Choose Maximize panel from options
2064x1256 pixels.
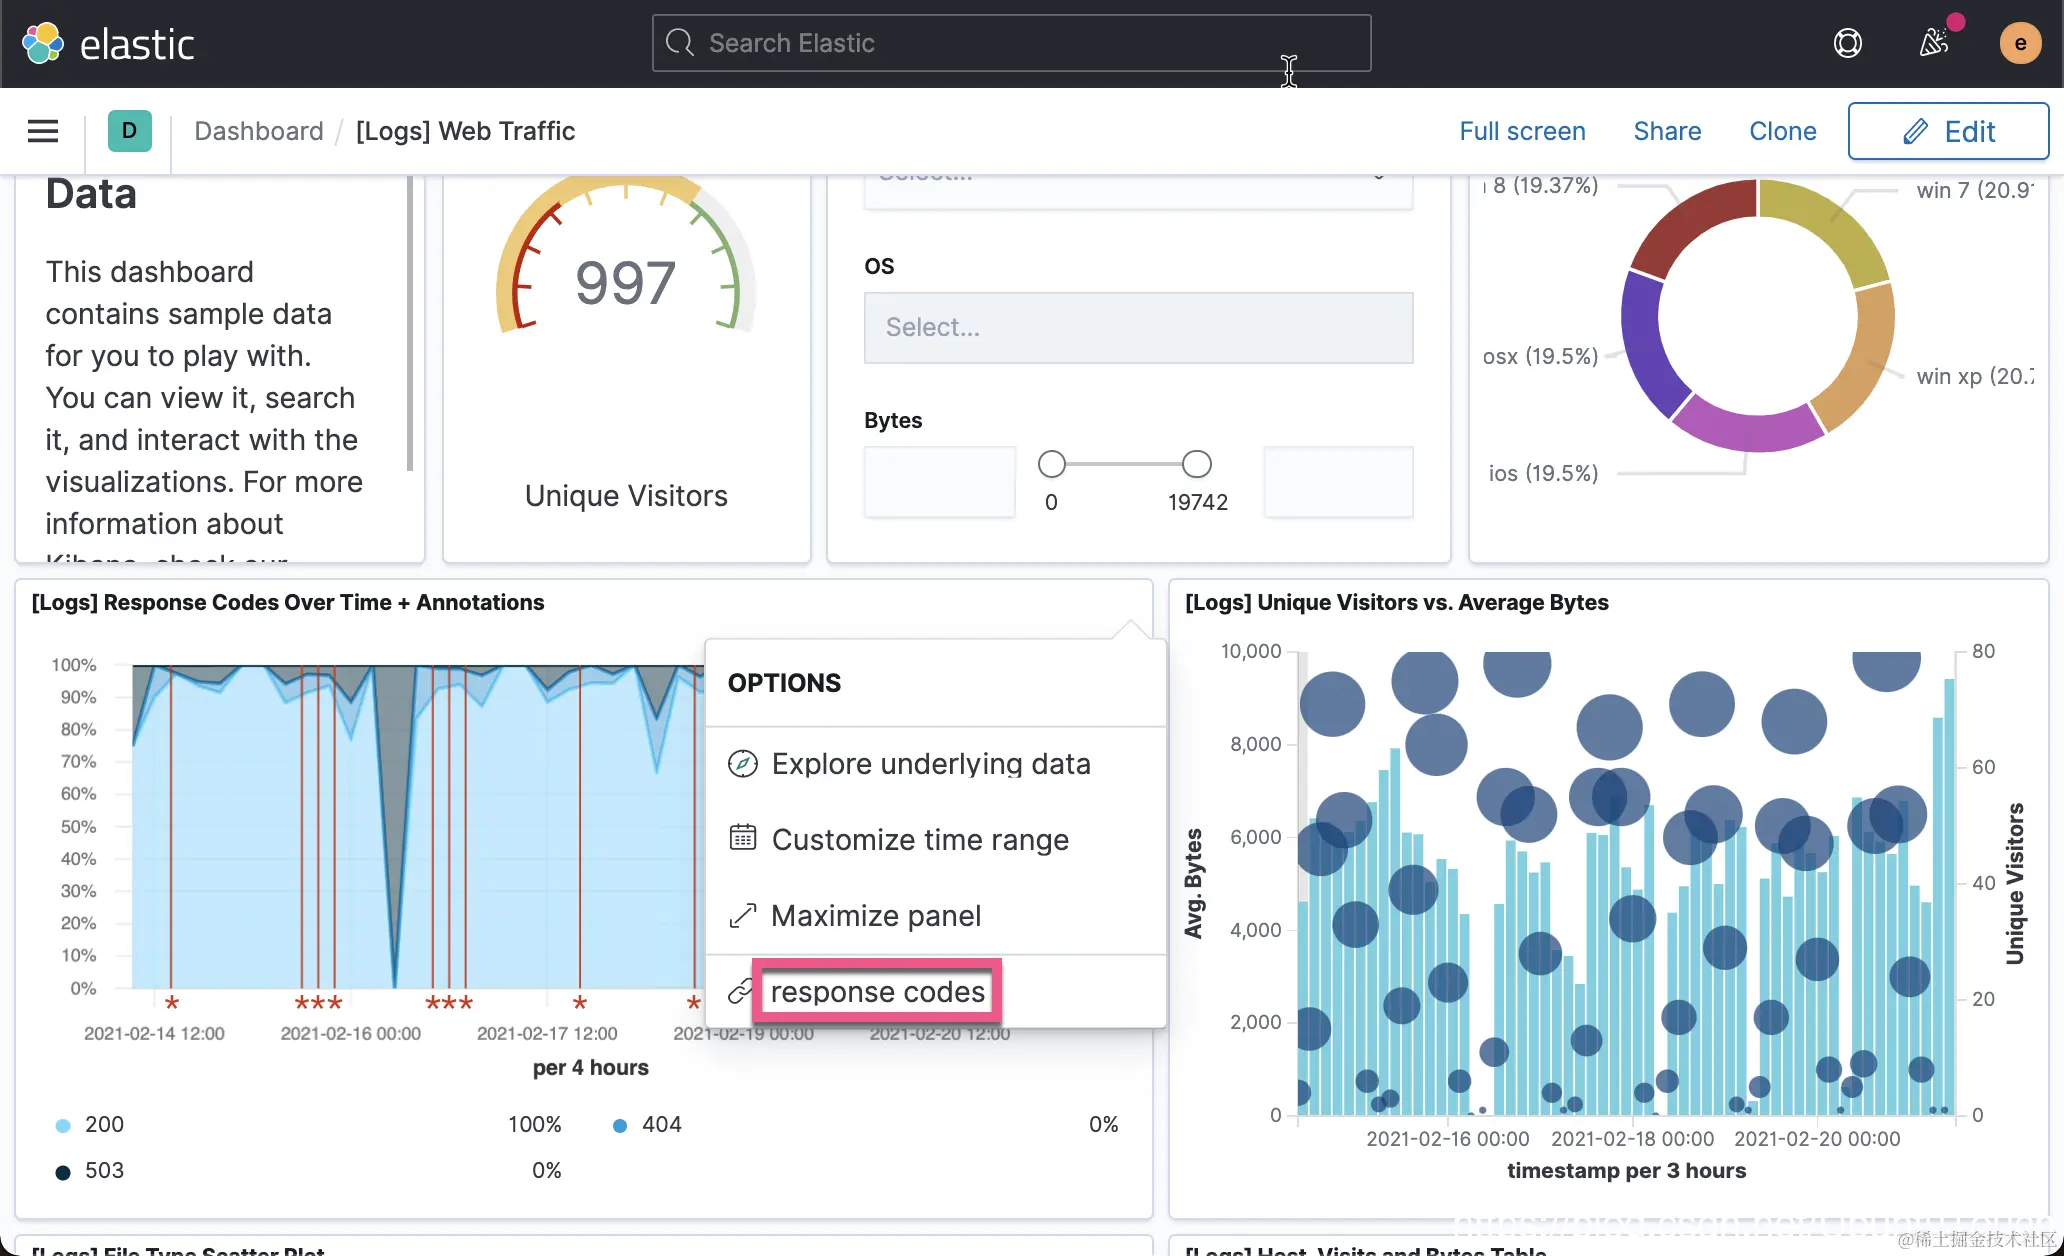pos(875,916)
